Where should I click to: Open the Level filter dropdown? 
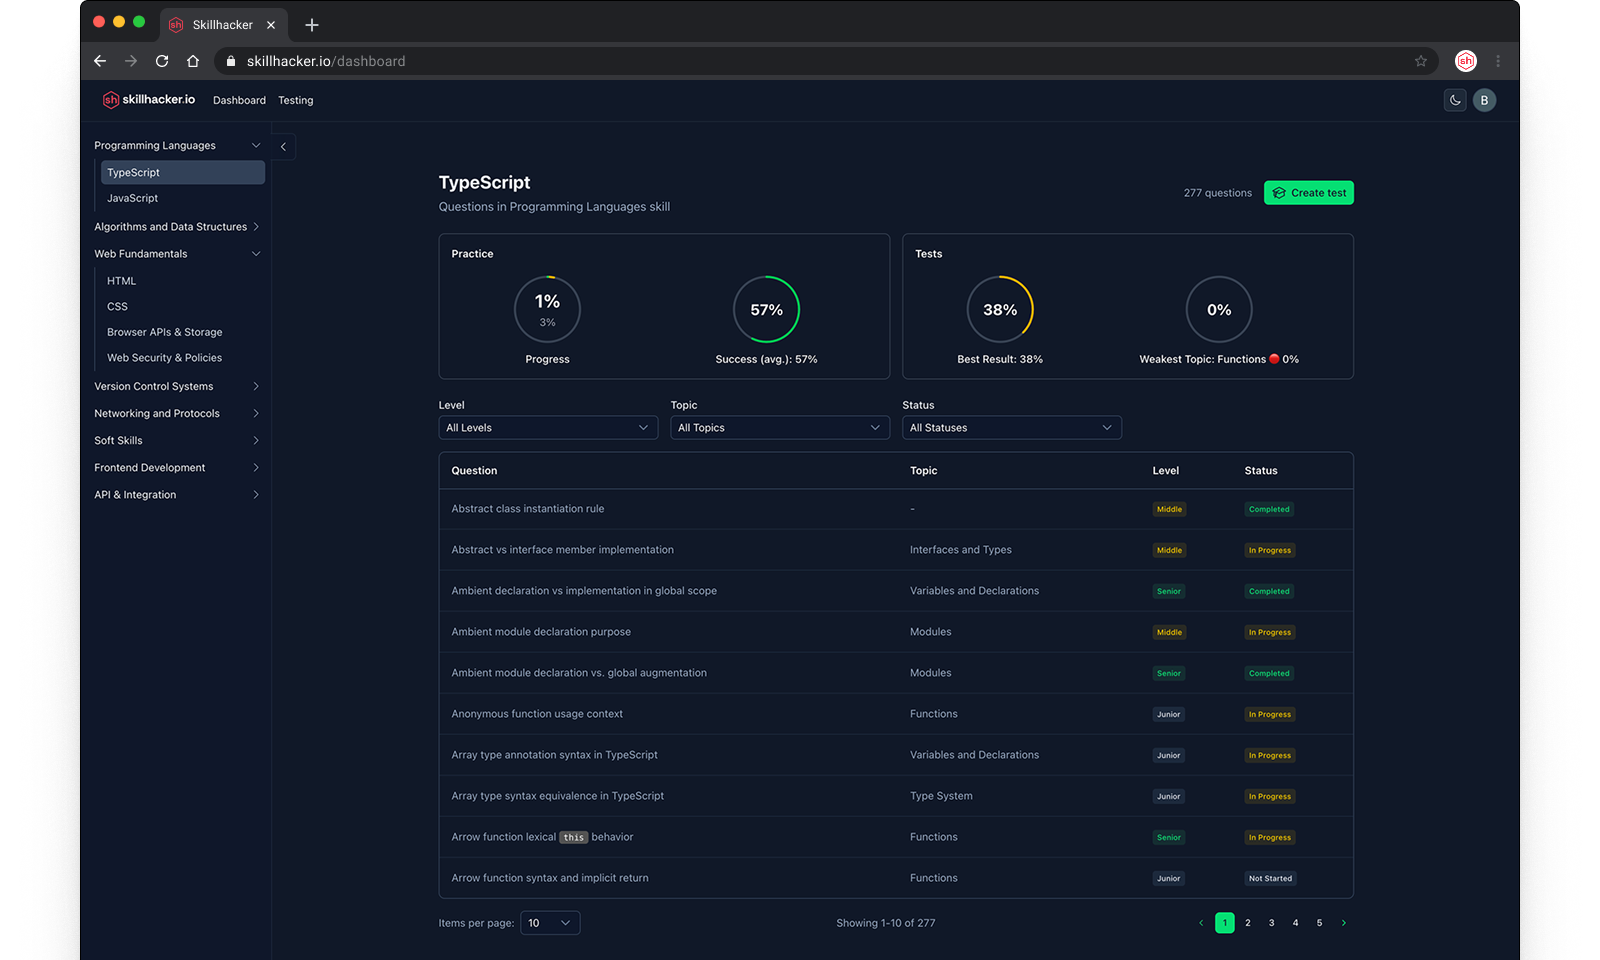tap(547, 428)
